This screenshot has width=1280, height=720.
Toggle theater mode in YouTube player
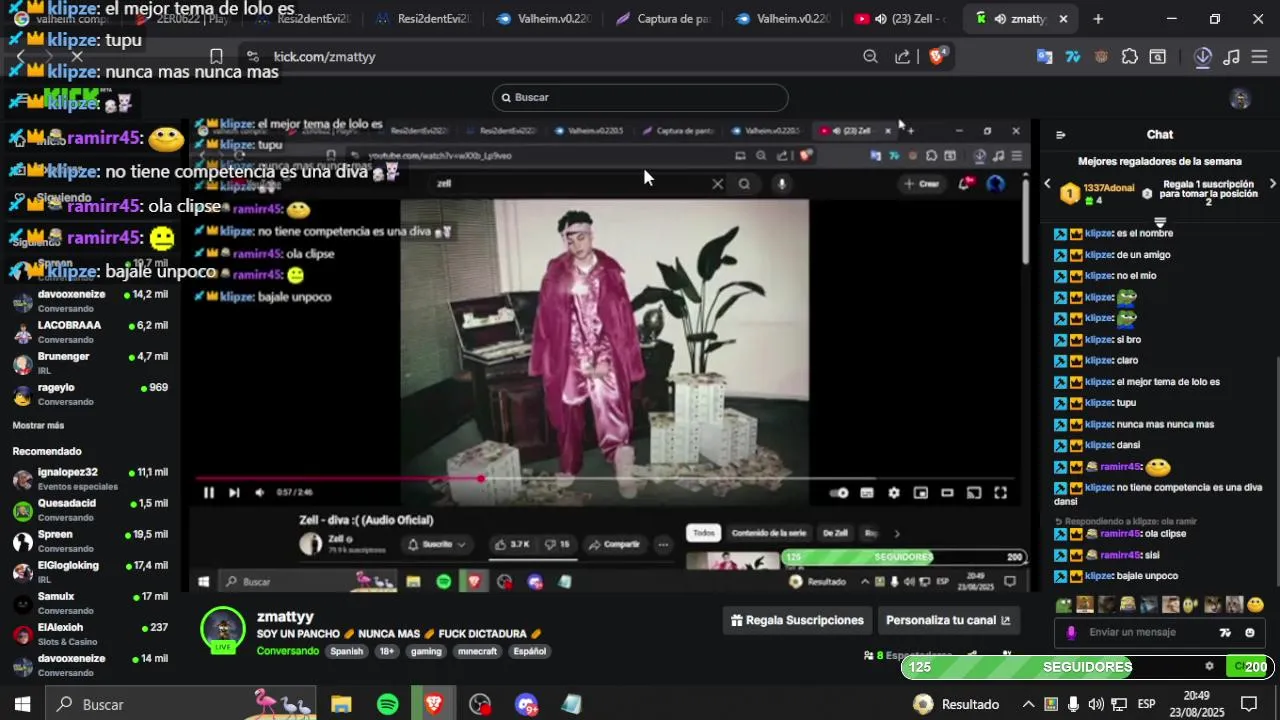click(947, 492)
